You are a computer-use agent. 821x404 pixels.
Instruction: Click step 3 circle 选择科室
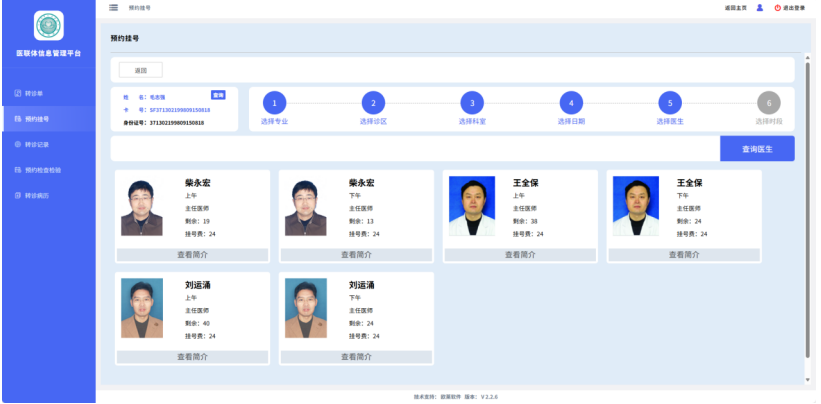click(x=472, y=102)
